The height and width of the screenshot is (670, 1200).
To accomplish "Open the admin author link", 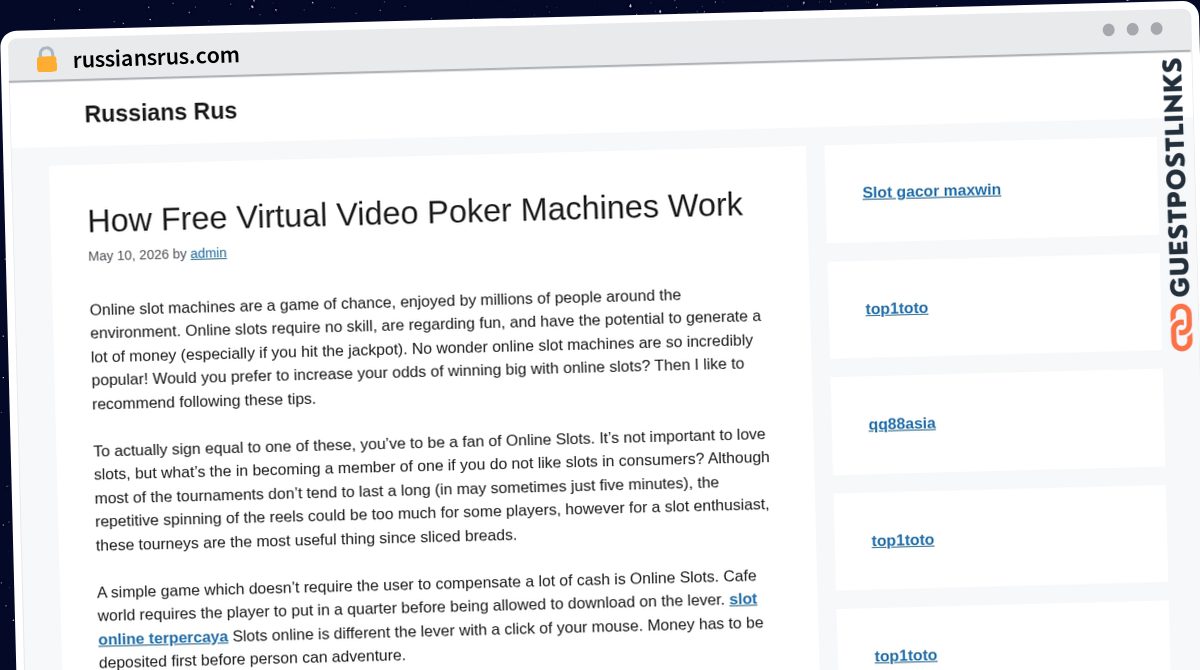I will coord(209,253).
